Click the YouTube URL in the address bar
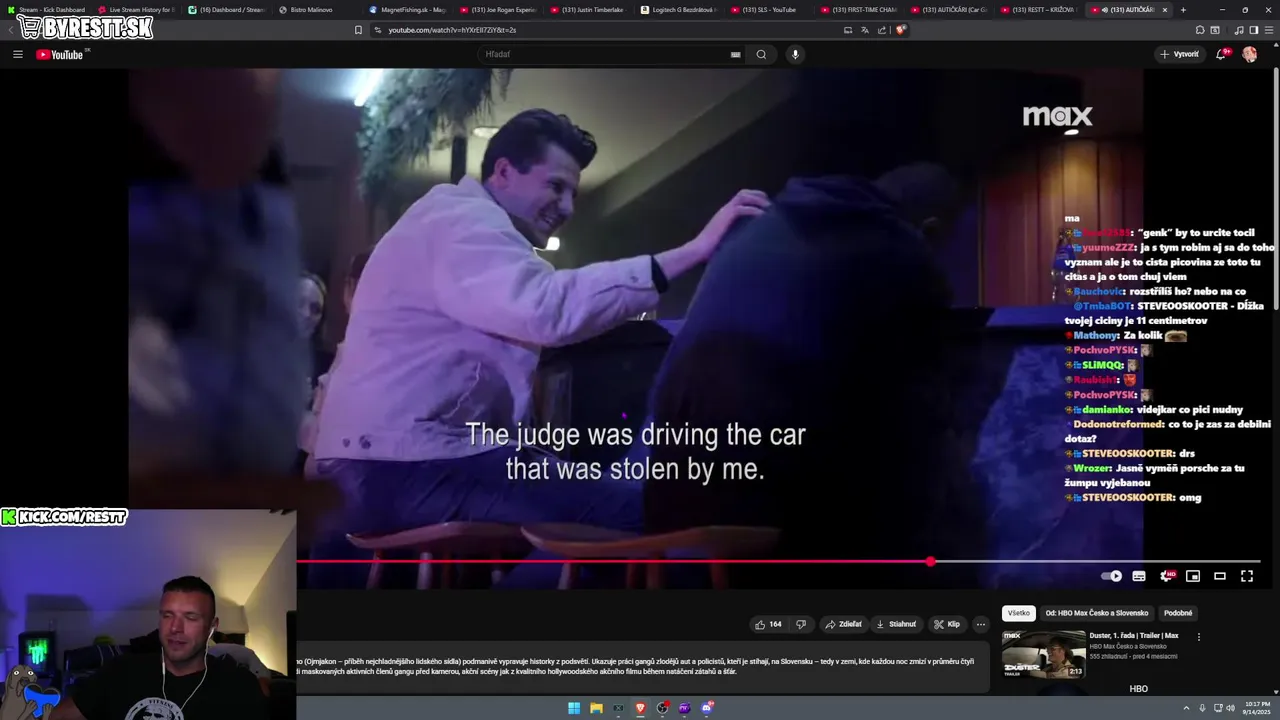The image size is (1280, 720). (x=452, y=30)
